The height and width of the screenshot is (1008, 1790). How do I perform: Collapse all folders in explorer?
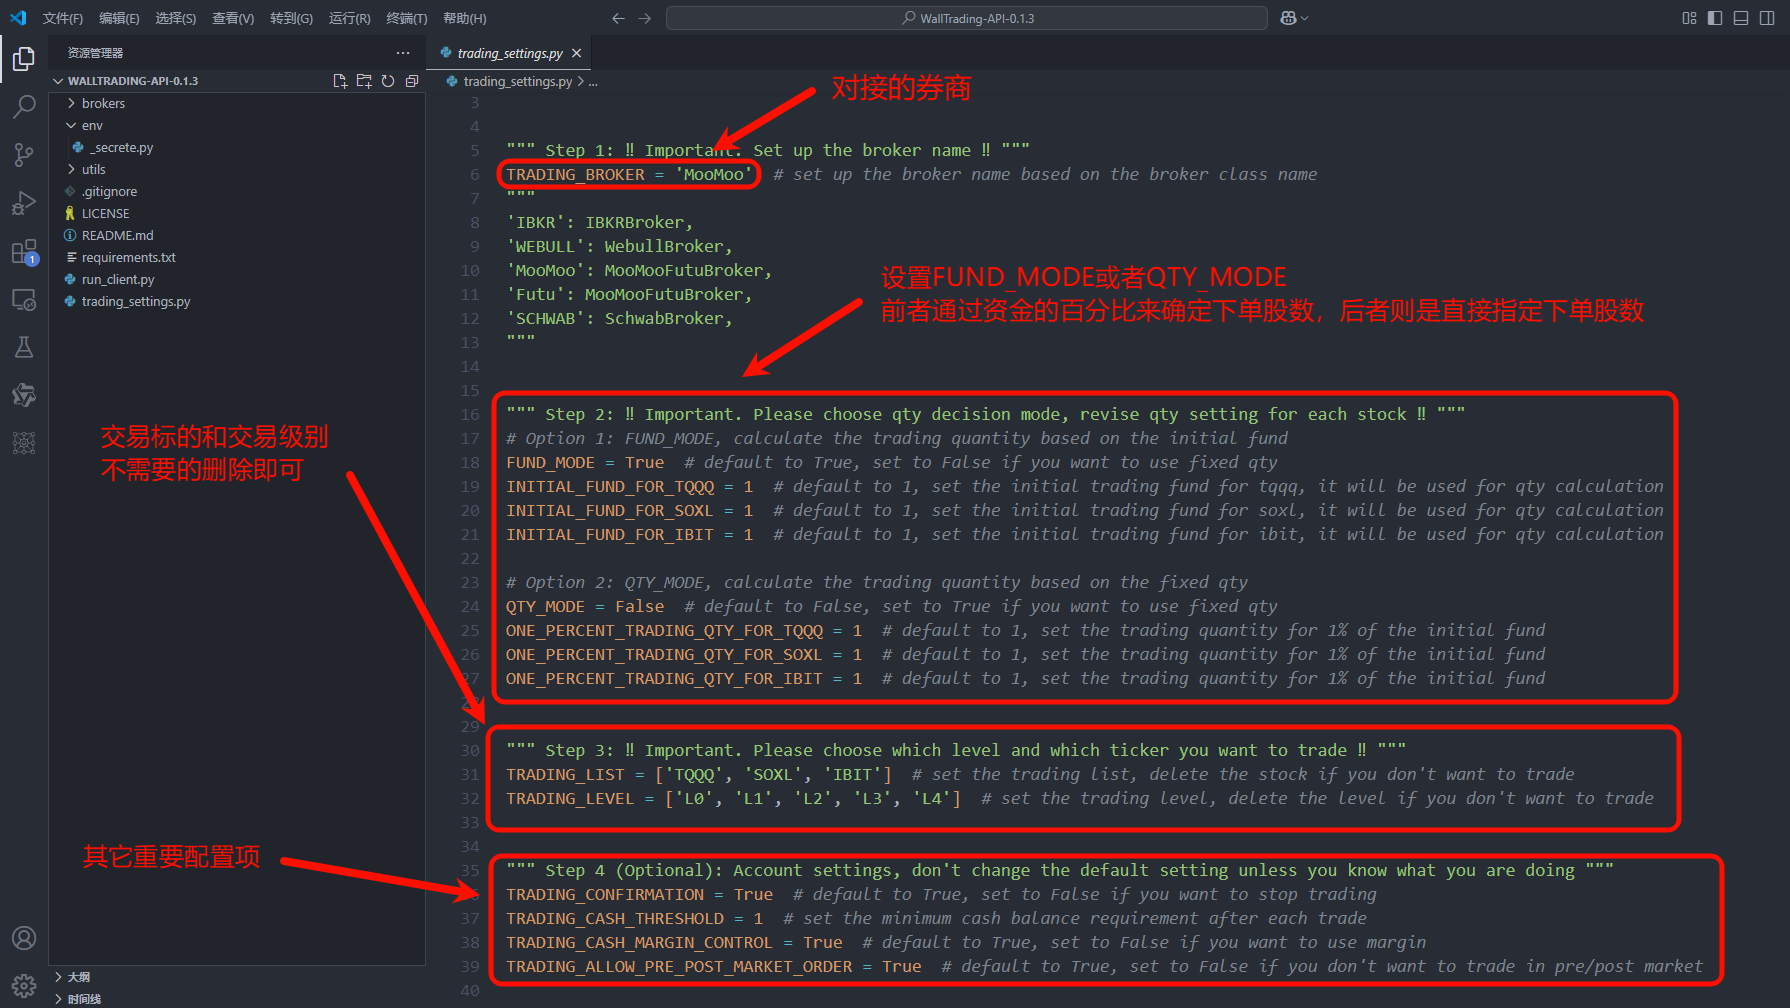pos(412,81)
